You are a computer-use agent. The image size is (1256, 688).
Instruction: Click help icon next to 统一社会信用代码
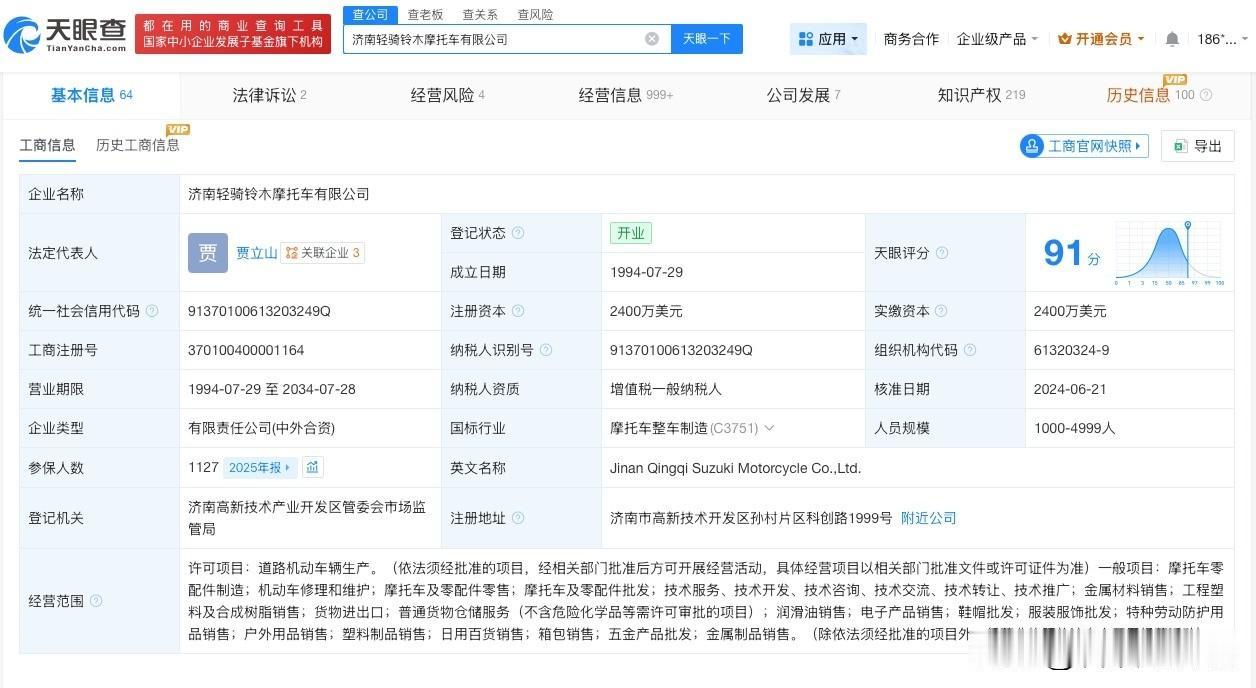[152, 311]
